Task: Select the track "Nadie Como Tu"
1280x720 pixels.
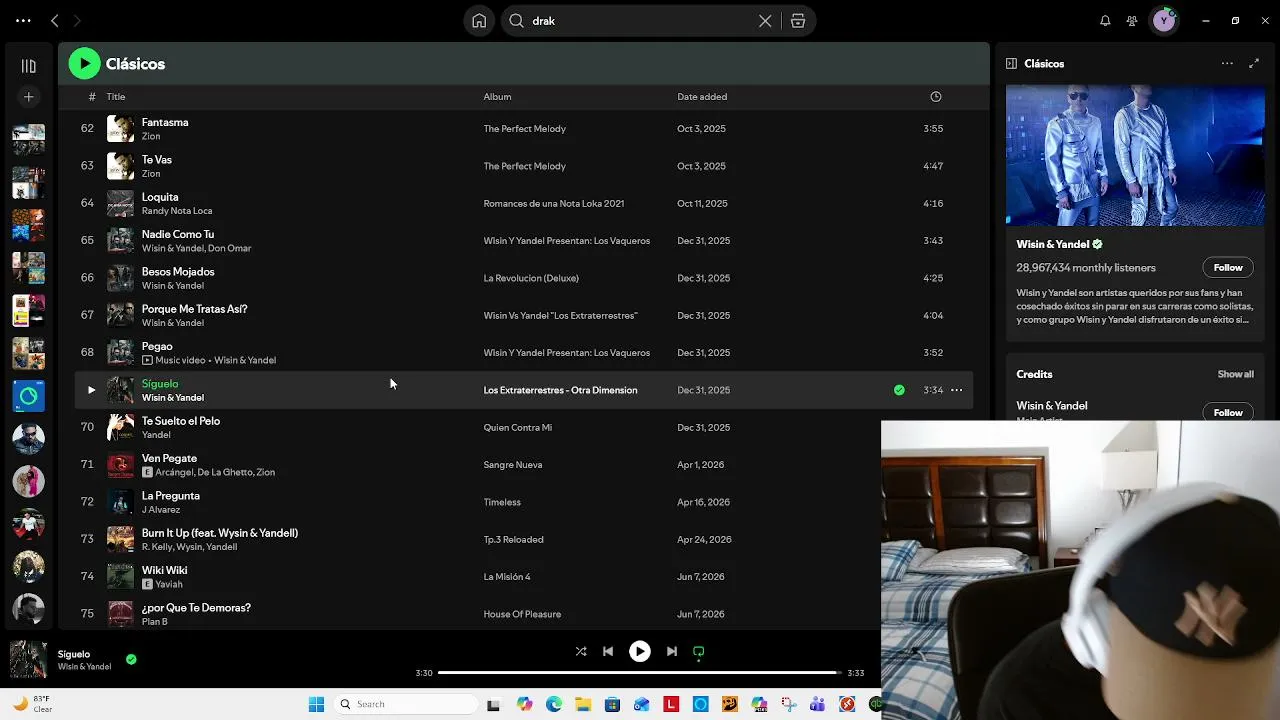Action: 178,235
